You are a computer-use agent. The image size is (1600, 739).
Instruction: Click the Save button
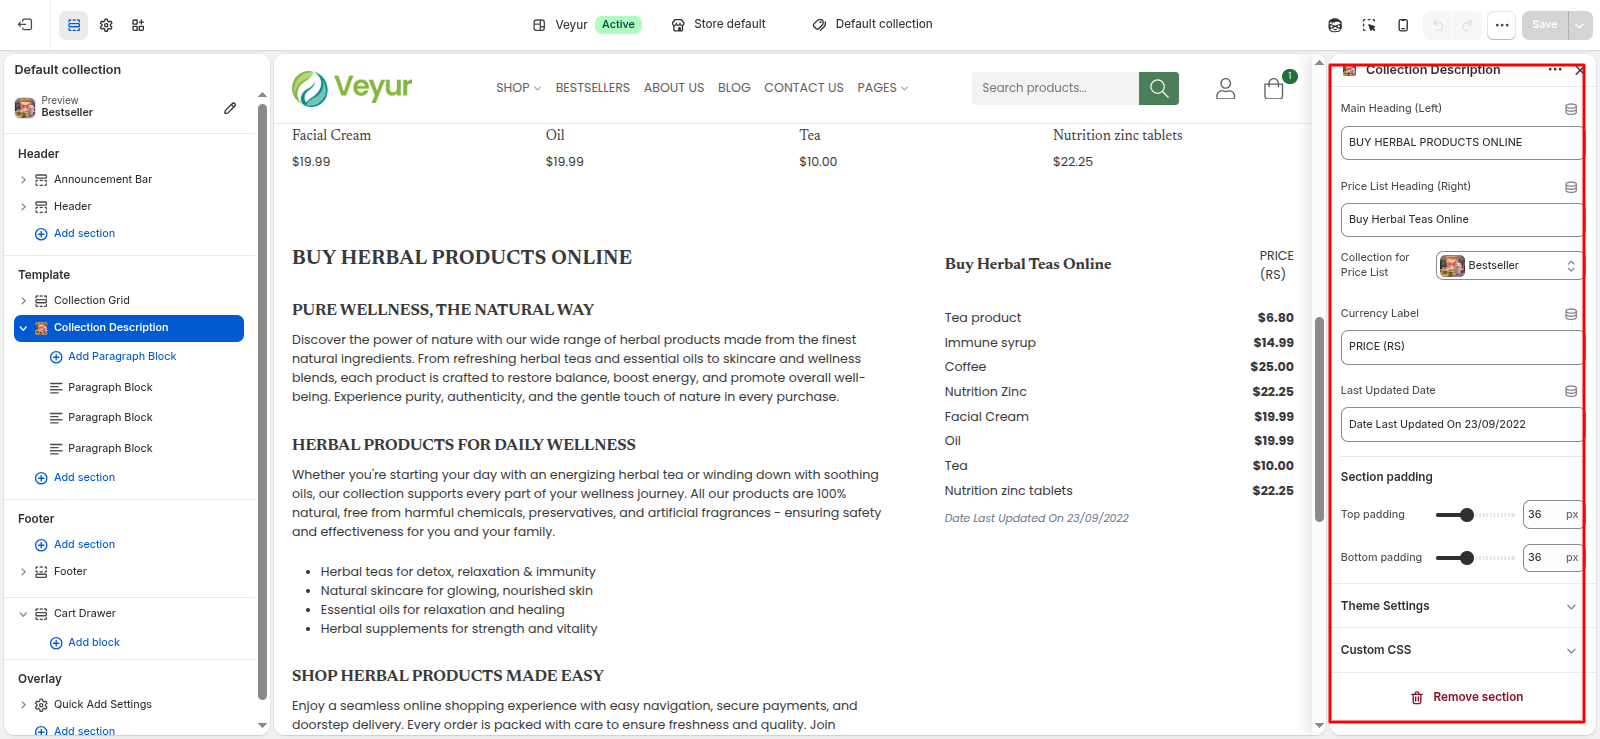(1545, 25)
